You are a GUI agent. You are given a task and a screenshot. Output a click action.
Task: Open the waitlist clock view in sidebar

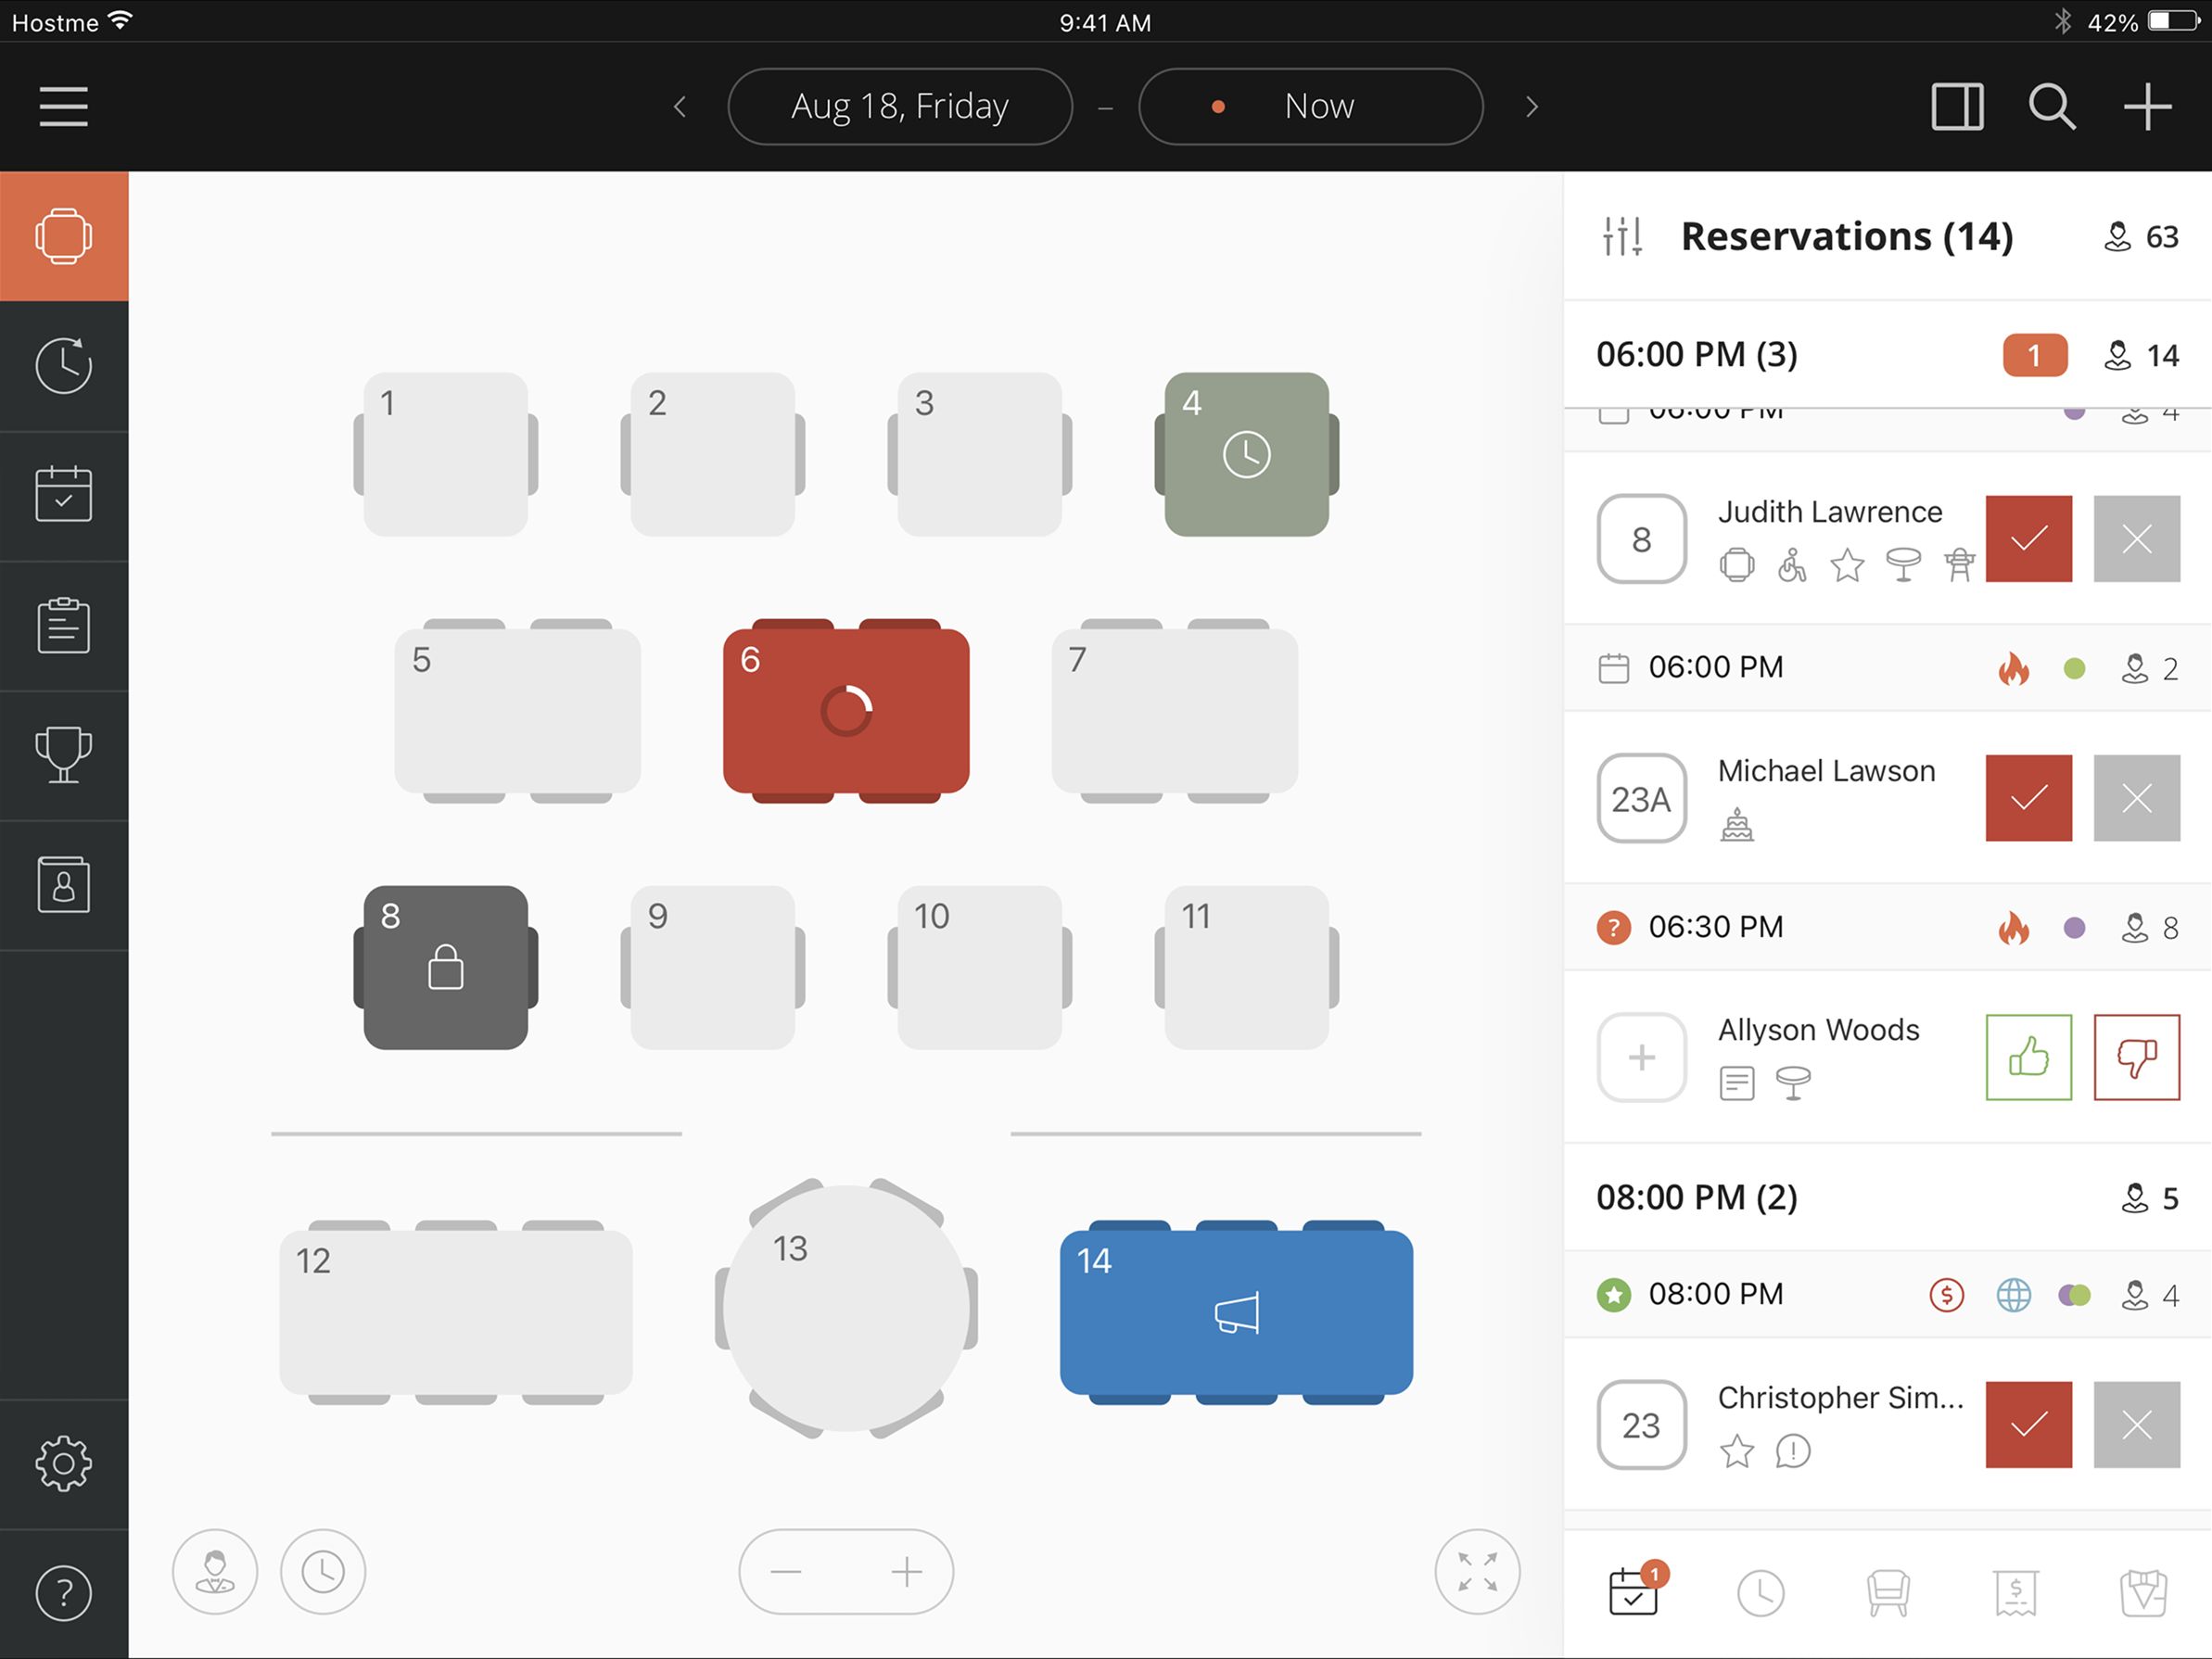coord(64,366)
